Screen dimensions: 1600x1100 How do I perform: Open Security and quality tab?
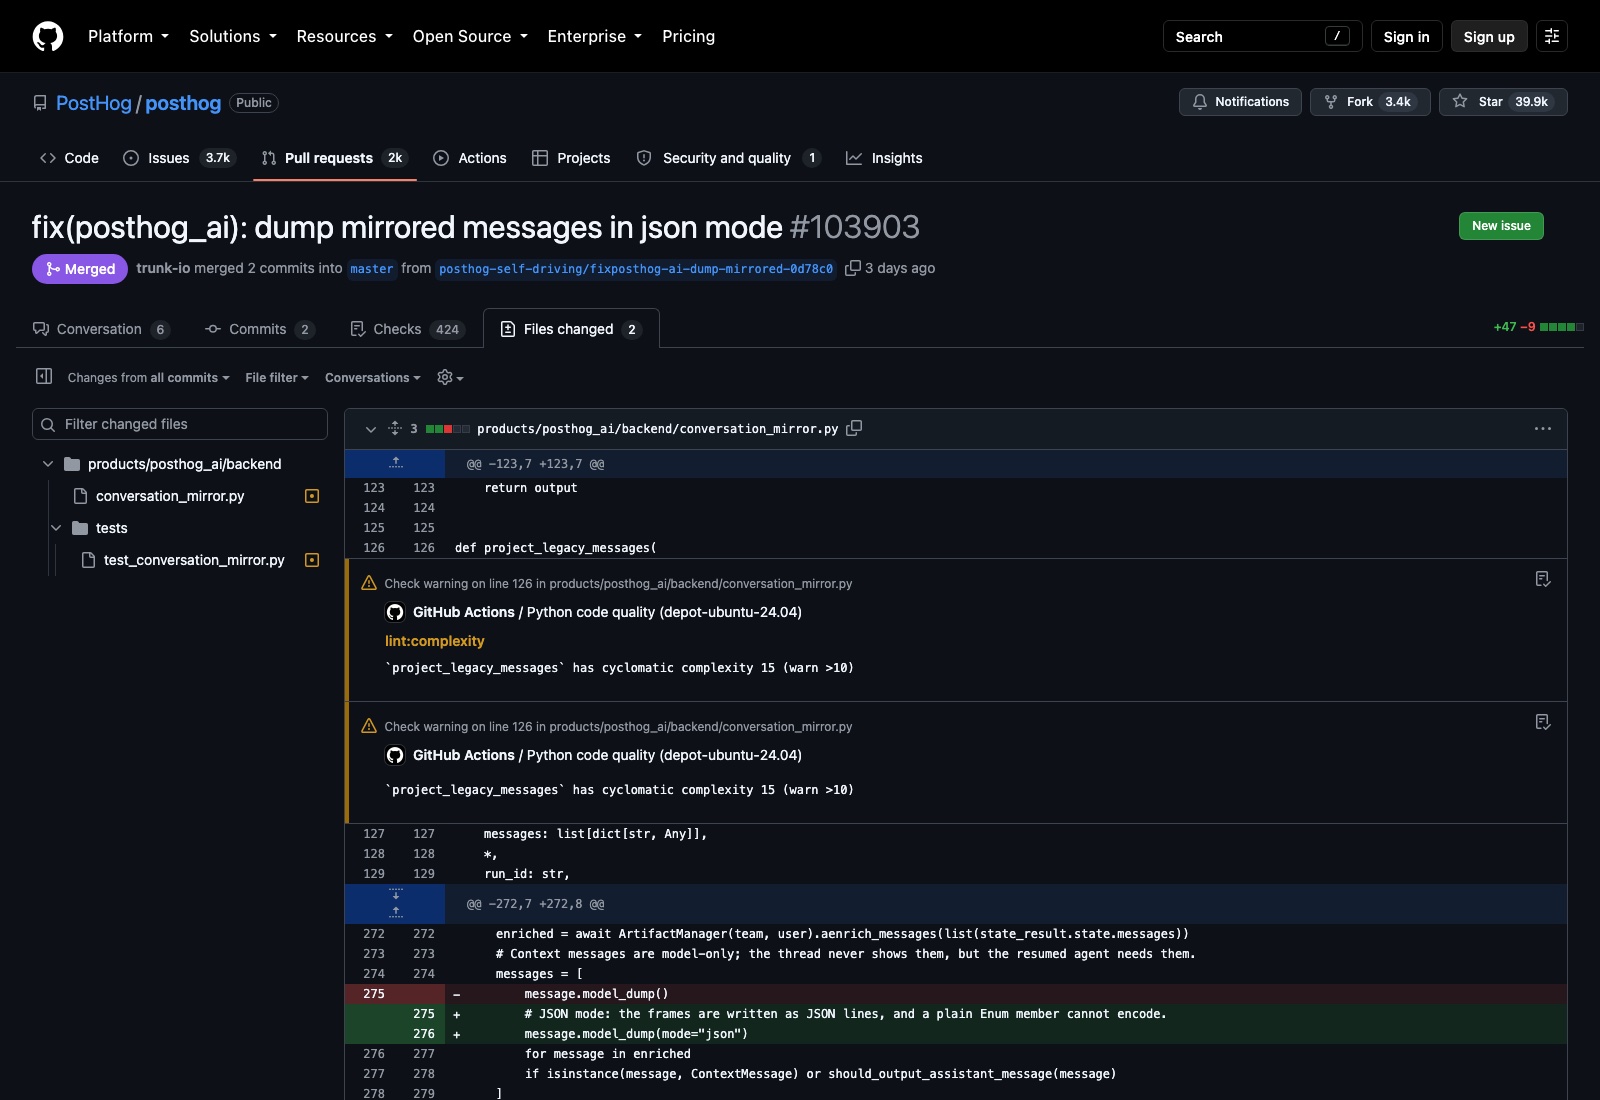(x=729, y=158)
